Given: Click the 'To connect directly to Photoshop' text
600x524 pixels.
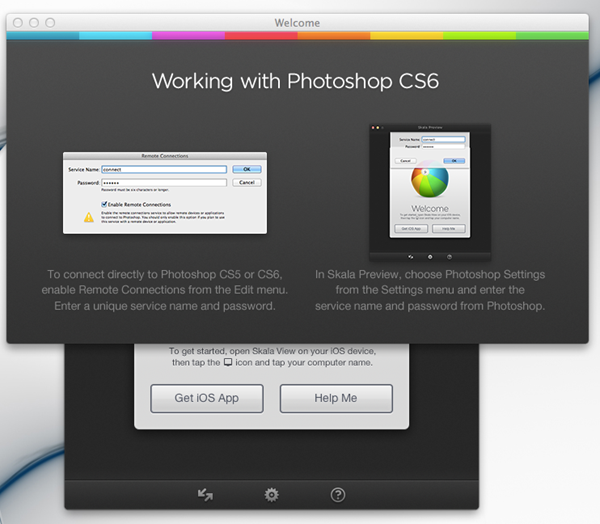Looking at the screenshot, I should 165,290.
